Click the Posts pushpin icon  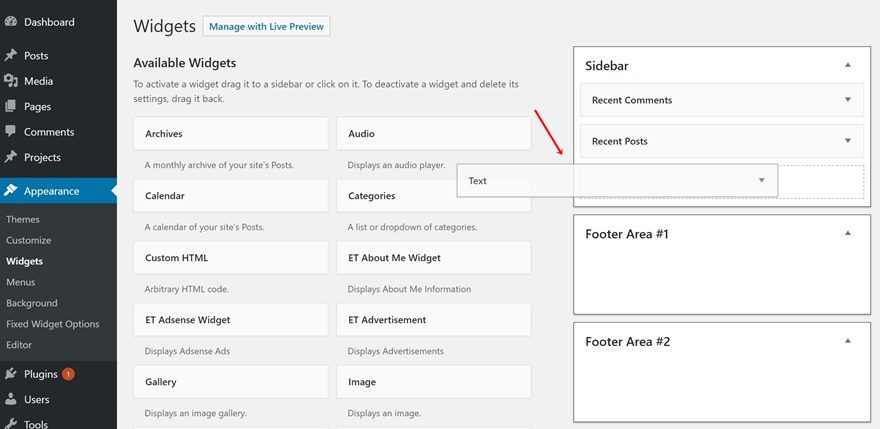[11, 56]
